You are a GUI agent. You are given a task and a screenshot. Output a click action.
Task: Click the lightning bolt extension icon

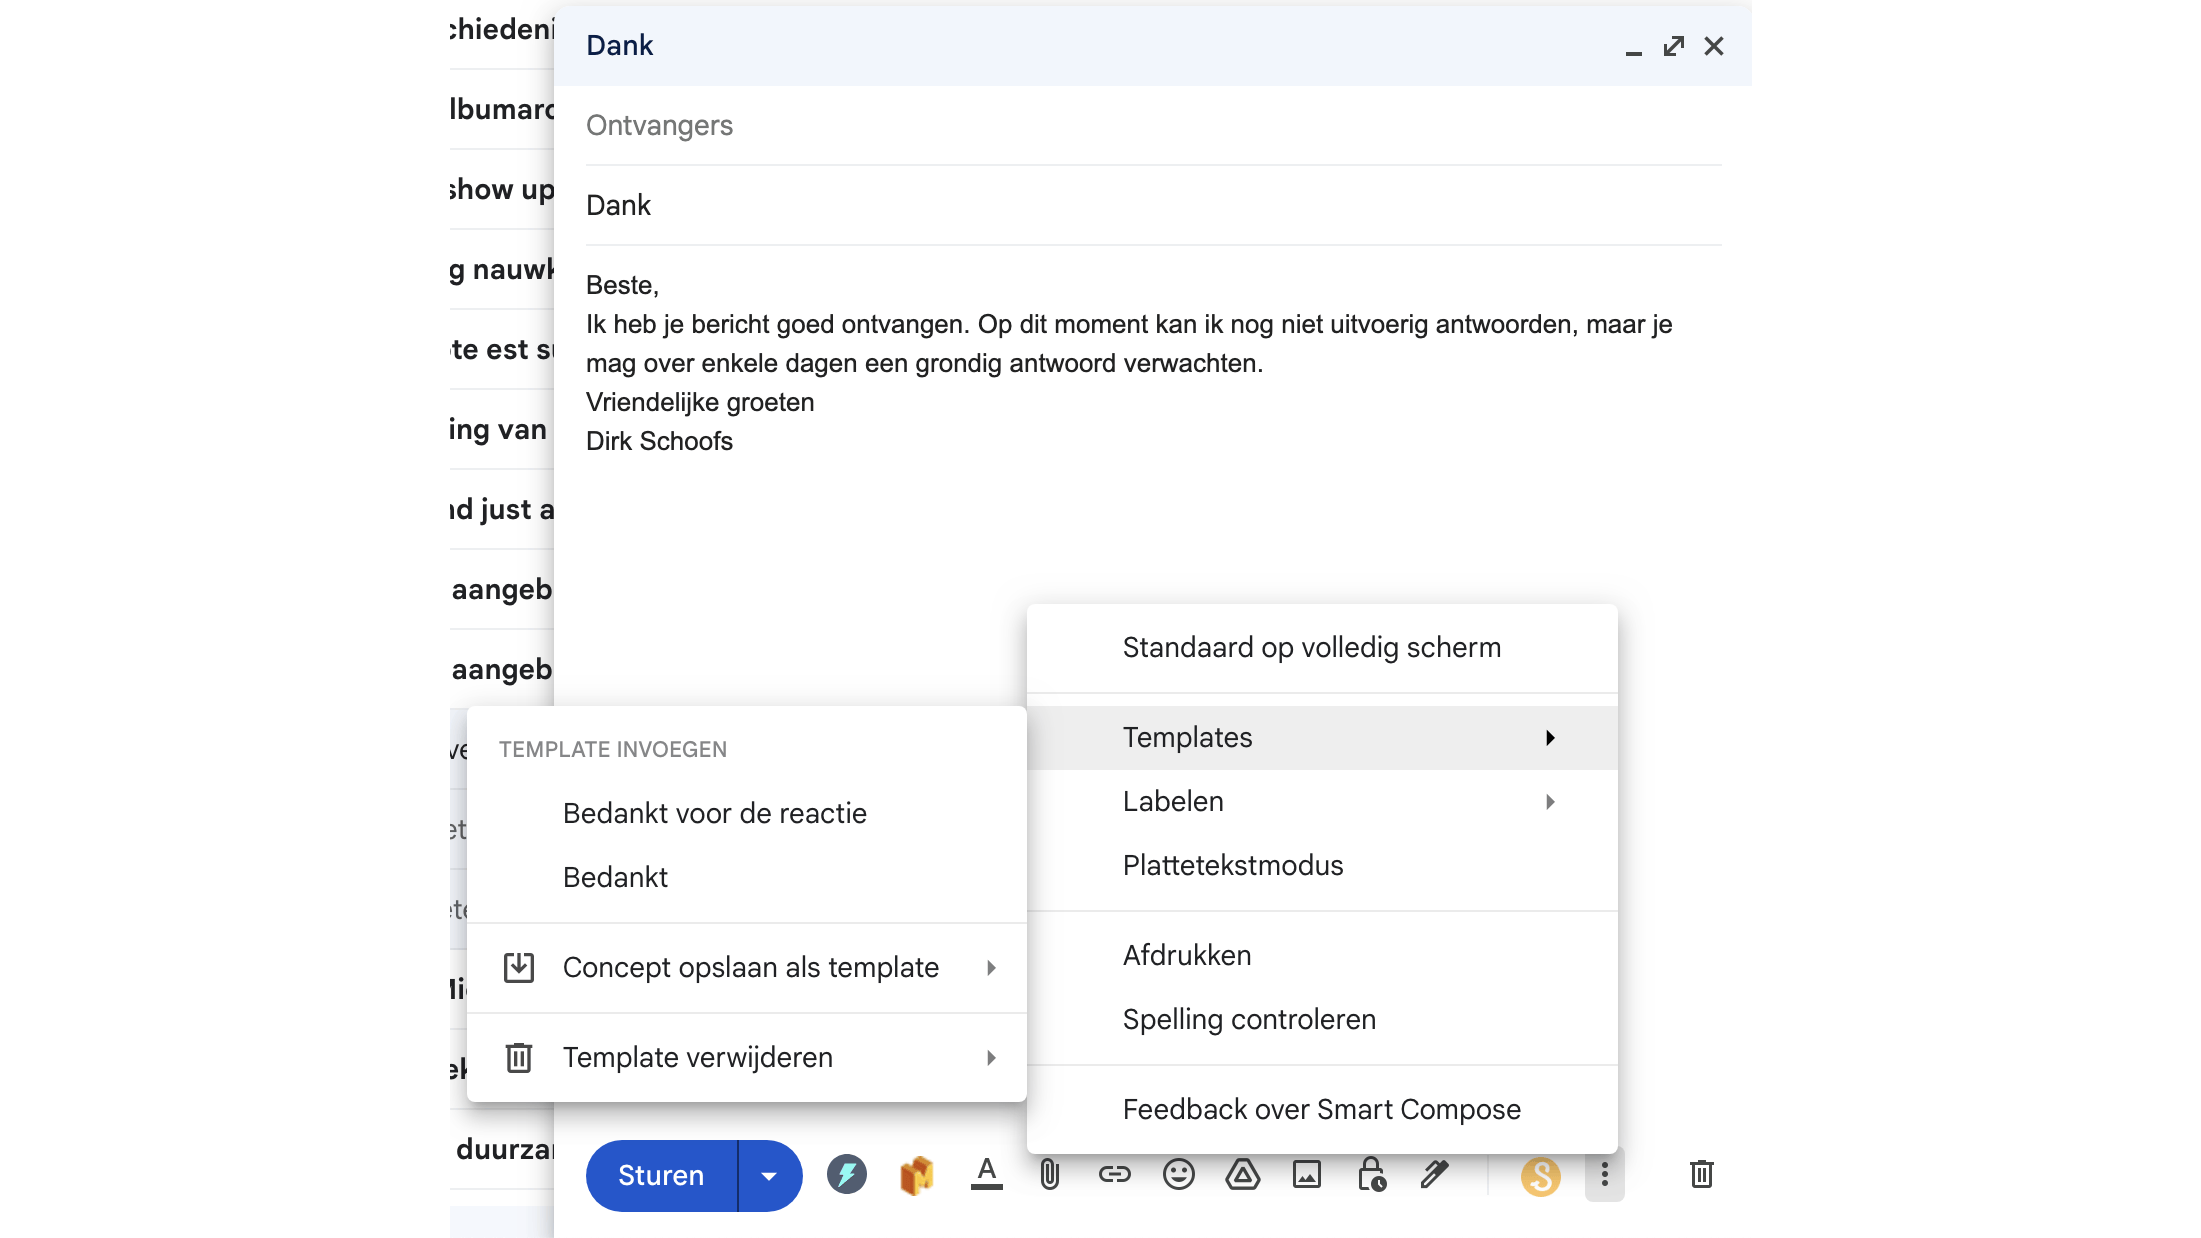(846, 1174)
